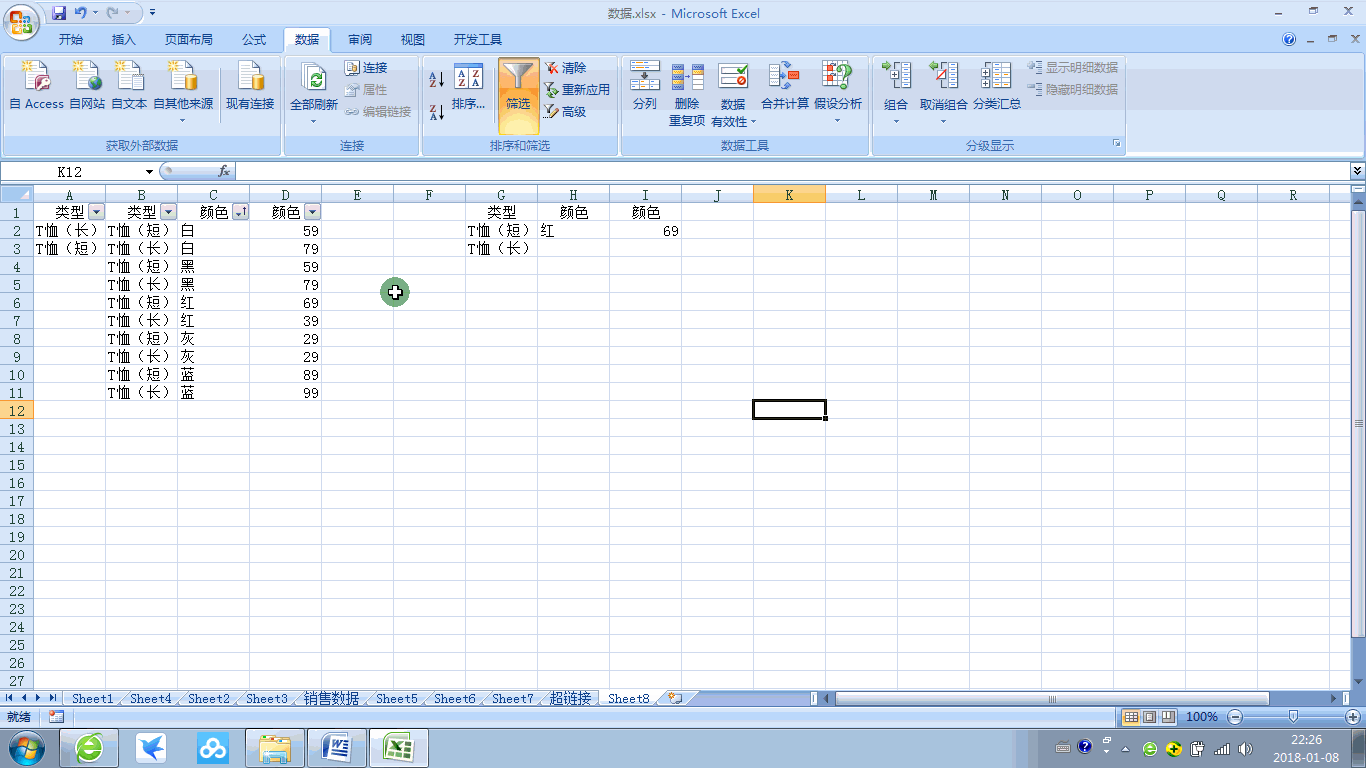Switch to the 视图 ribbon tab

point(413,40)
